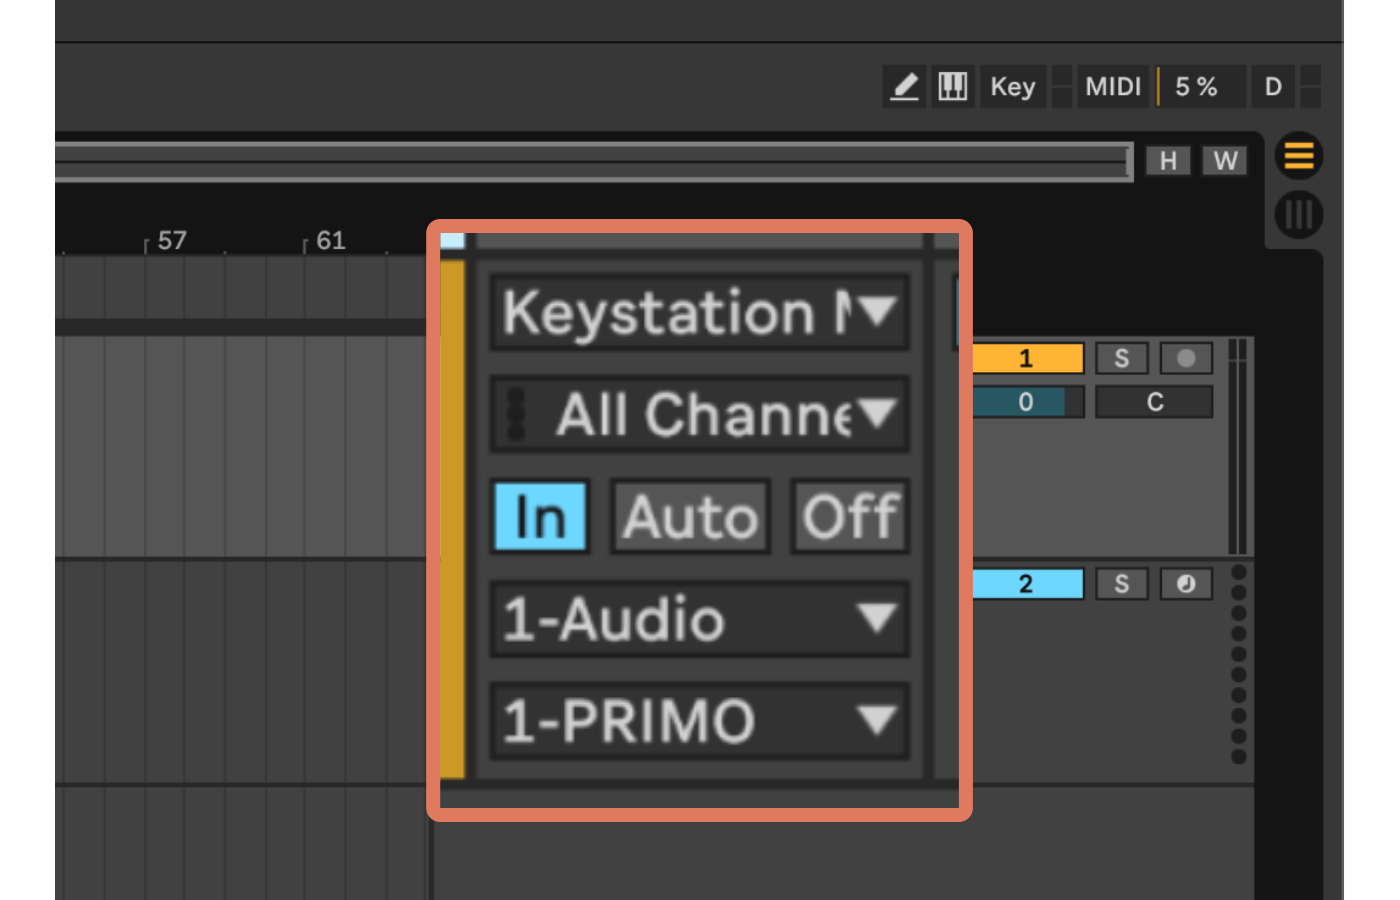Solo track 2
The width and height of the screenshot is (1400, 900).
(x=1122, y=584)
